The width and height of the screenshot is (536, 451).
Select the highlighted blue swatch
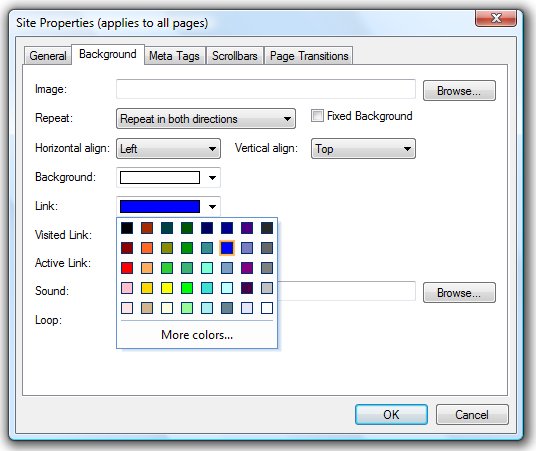coord(227,248)
